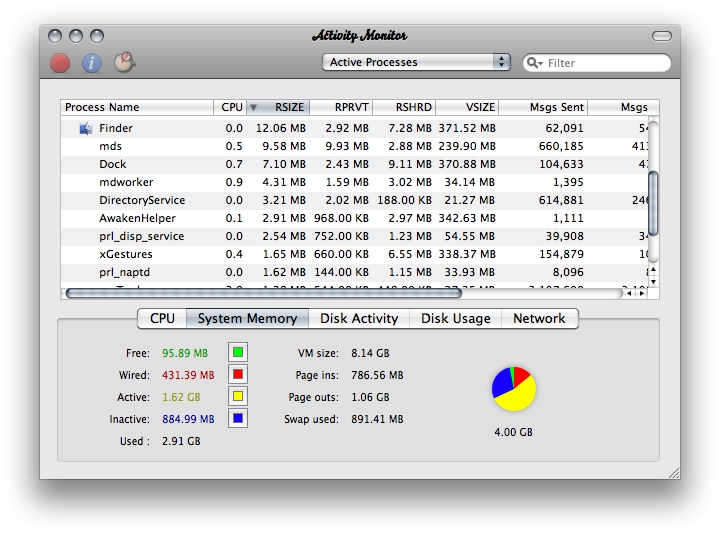720x534 pixels.
Task: Click the Used value 2.91 GB
Action: click(181, 441)
